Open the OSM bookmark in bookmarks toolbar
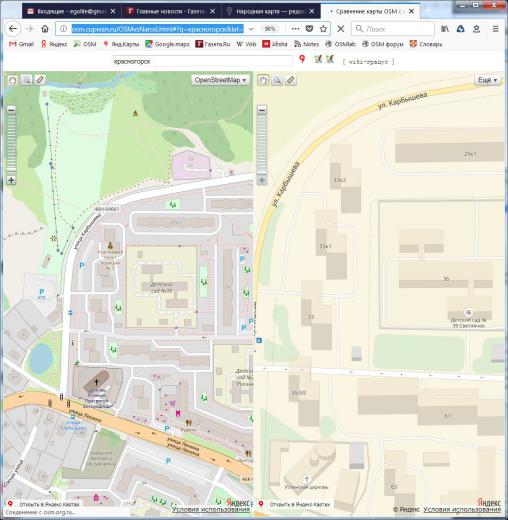Image resolution: width=508 pixels, height=520 pixels. (85, 44)
